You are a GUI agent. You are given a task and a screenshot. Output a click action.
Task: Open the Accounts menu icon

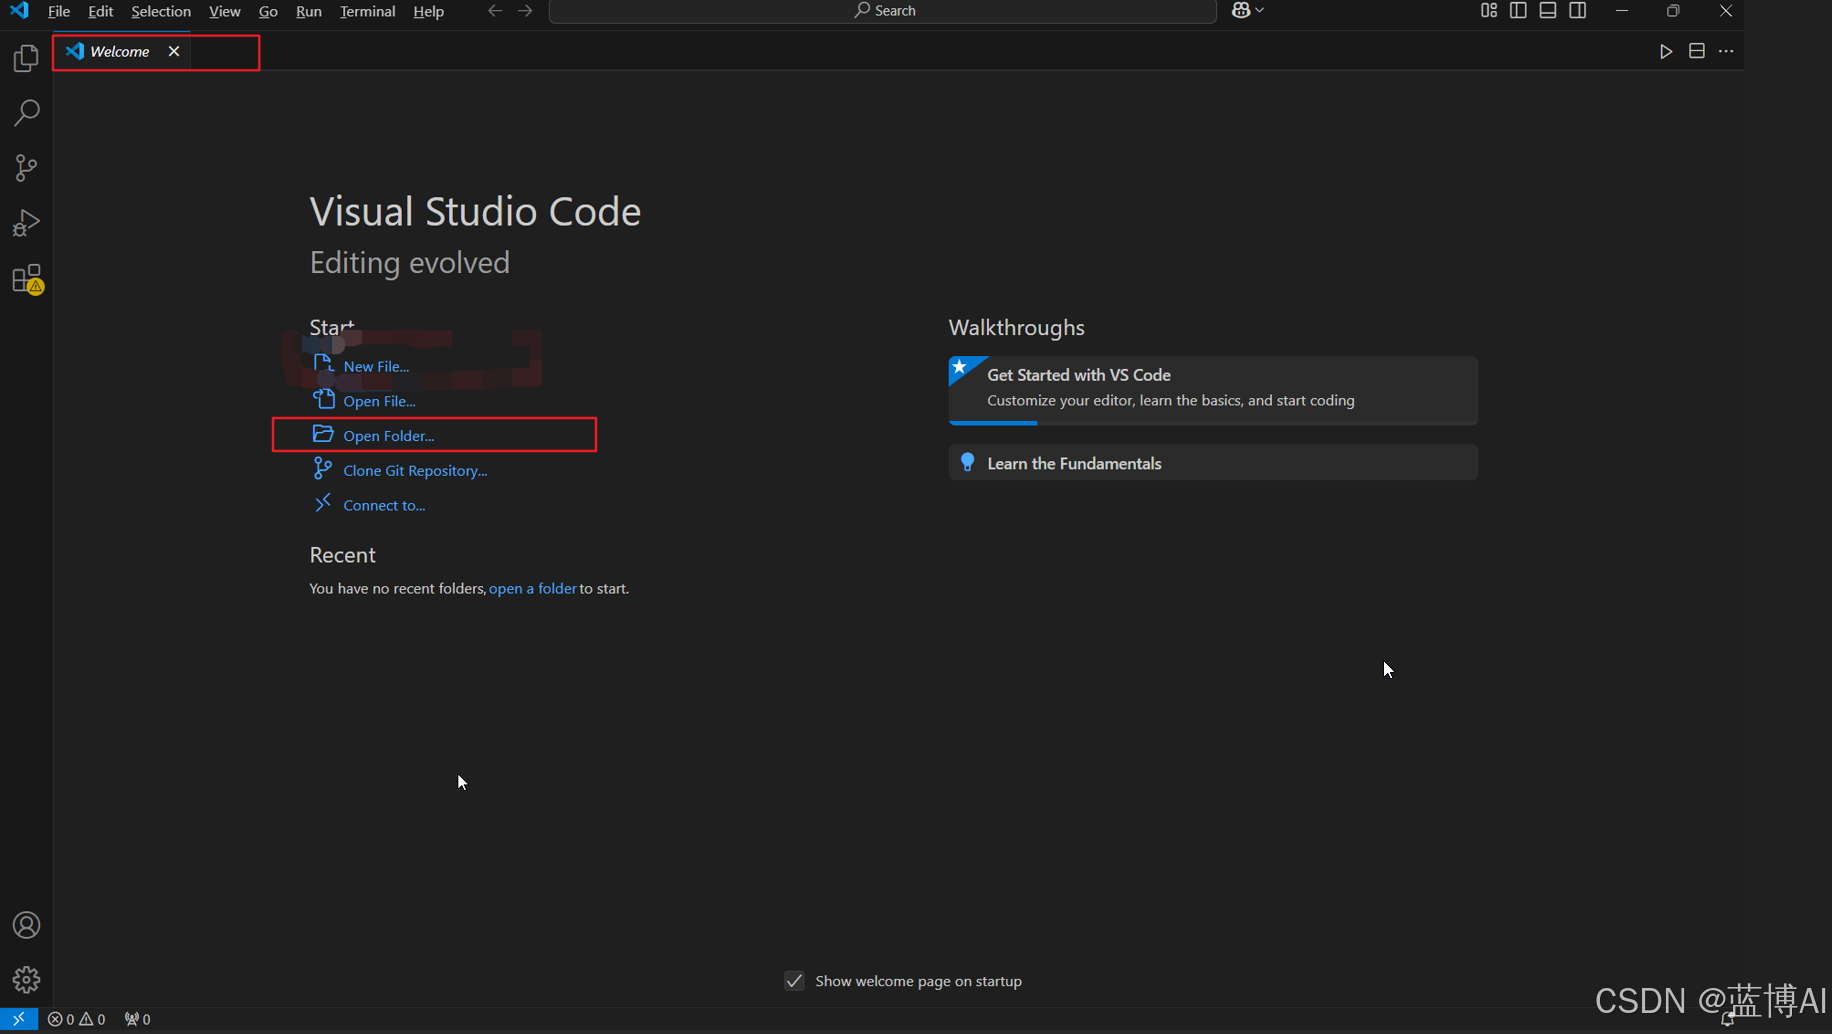[26, 925]
